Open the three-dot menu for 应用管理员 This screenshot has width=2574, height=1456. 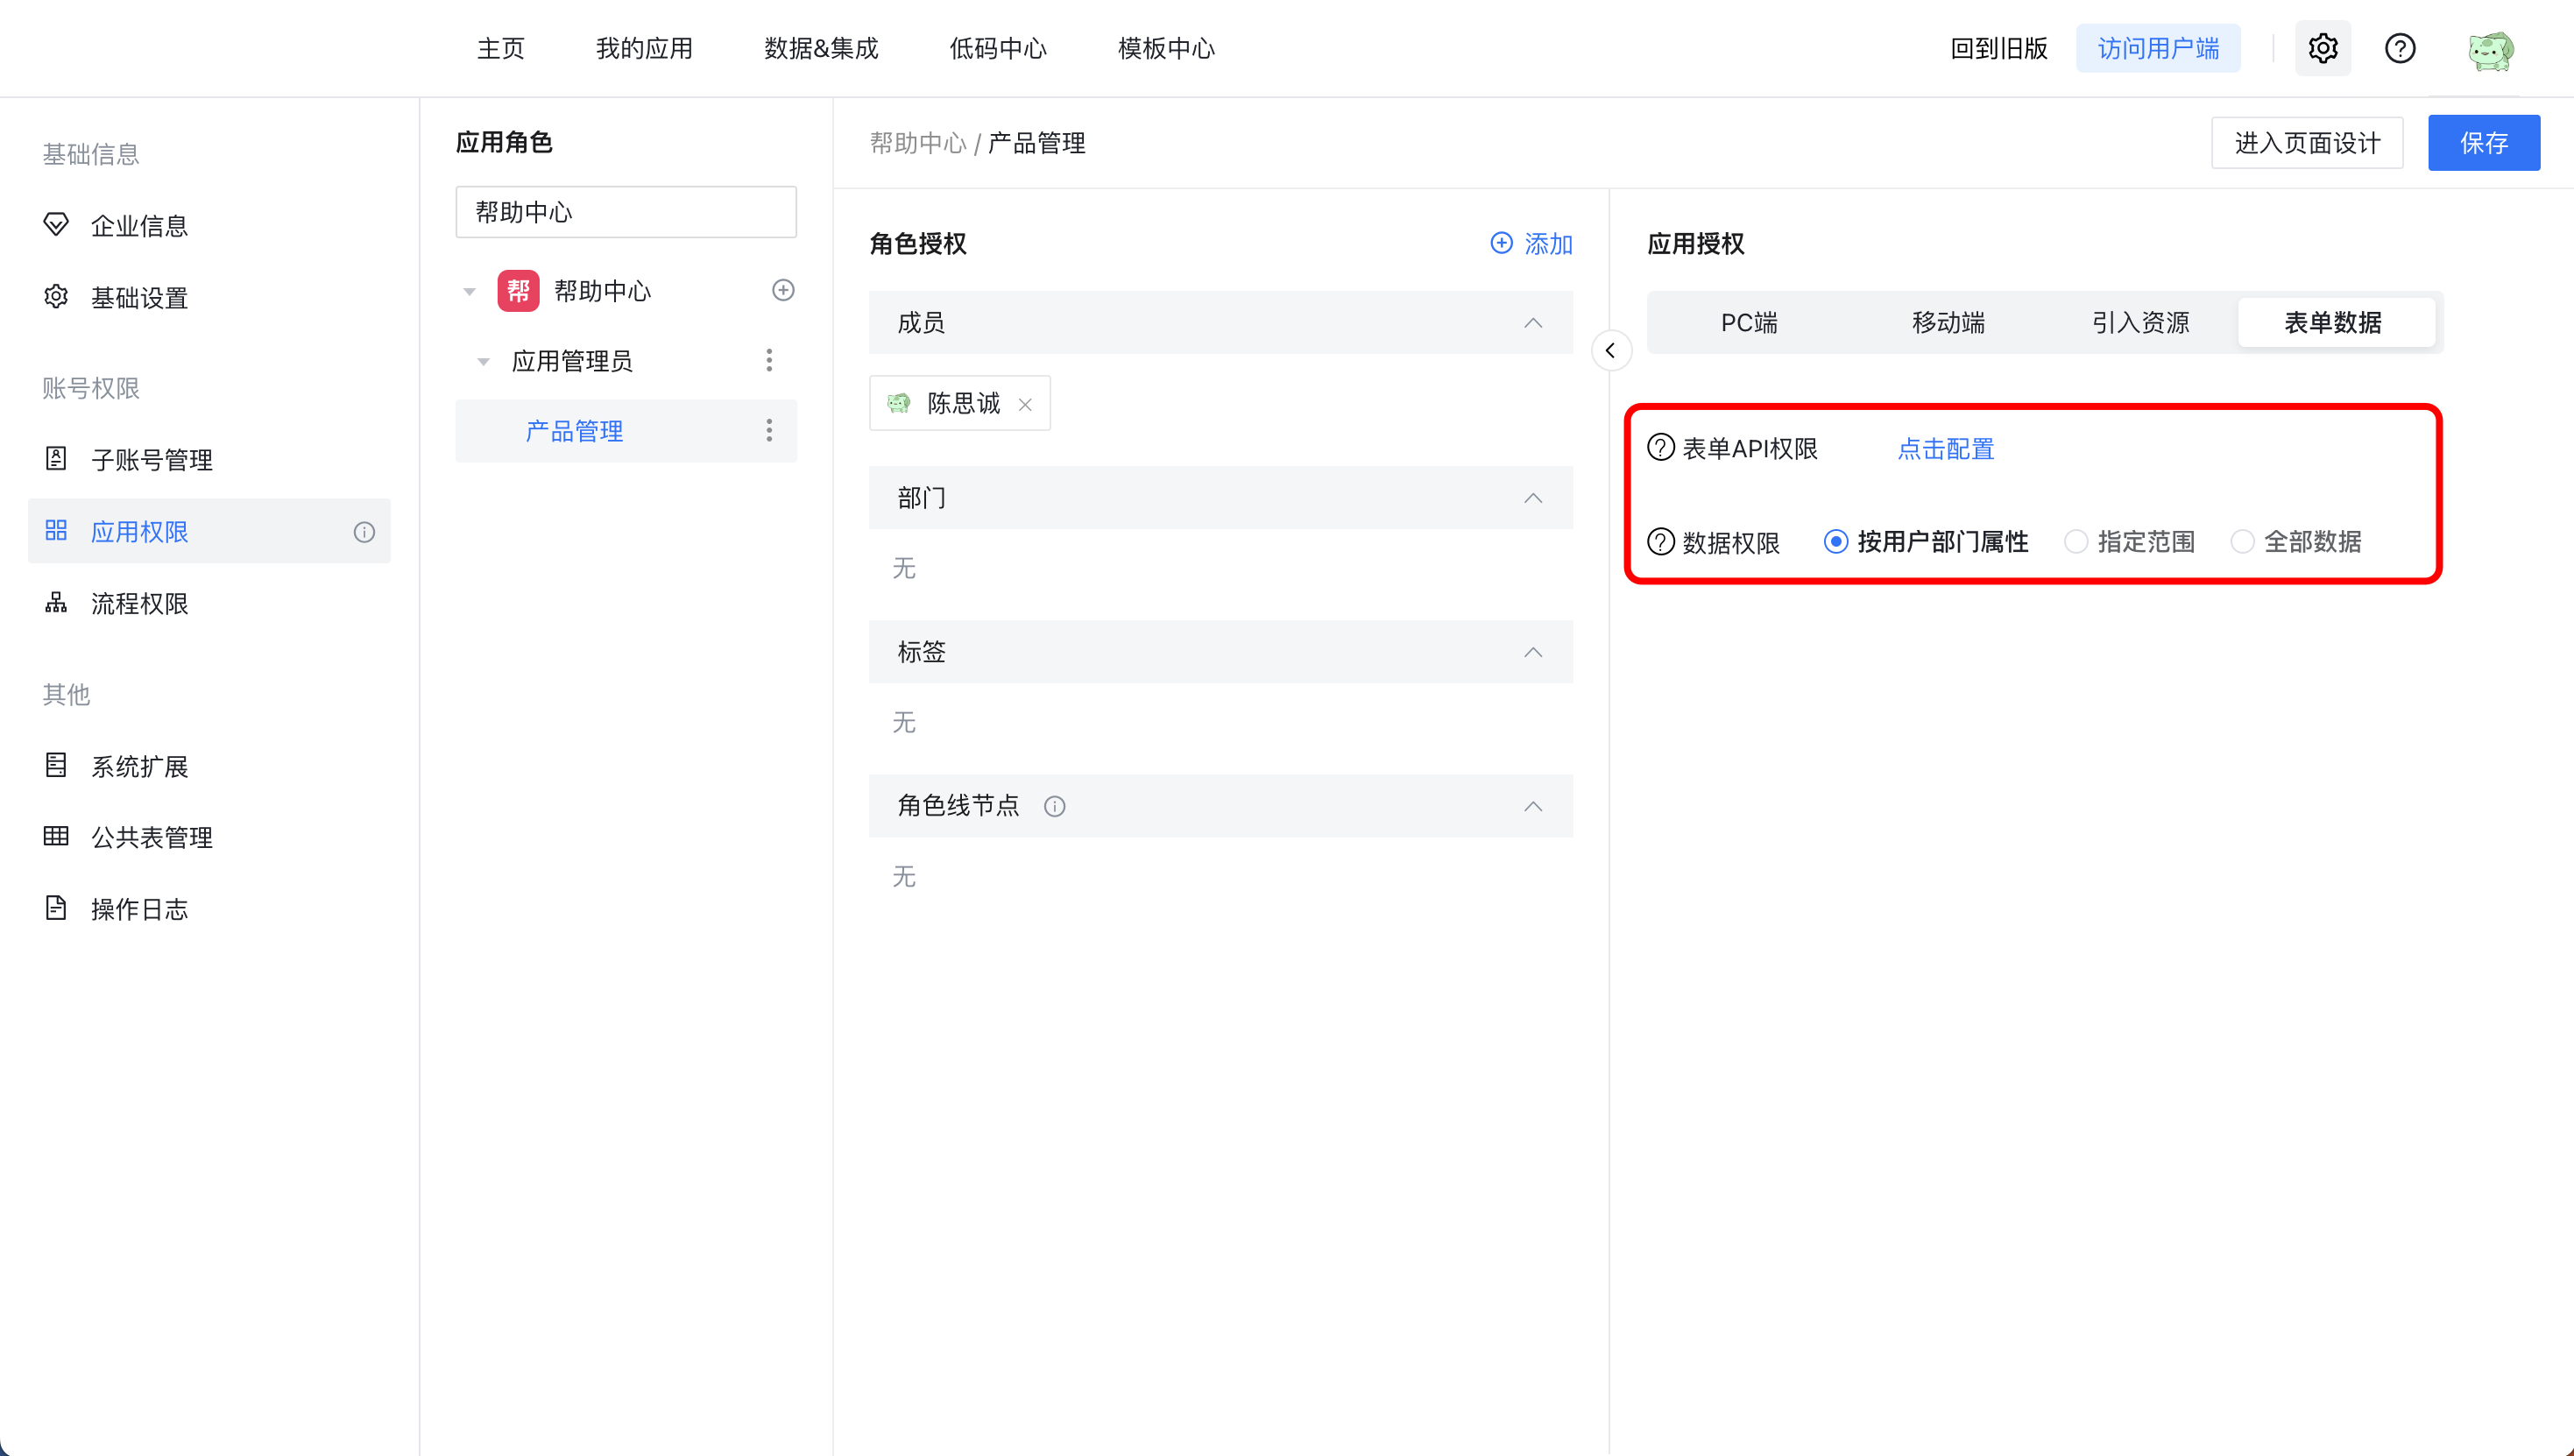pyautogui.click(x=769, y=360)
